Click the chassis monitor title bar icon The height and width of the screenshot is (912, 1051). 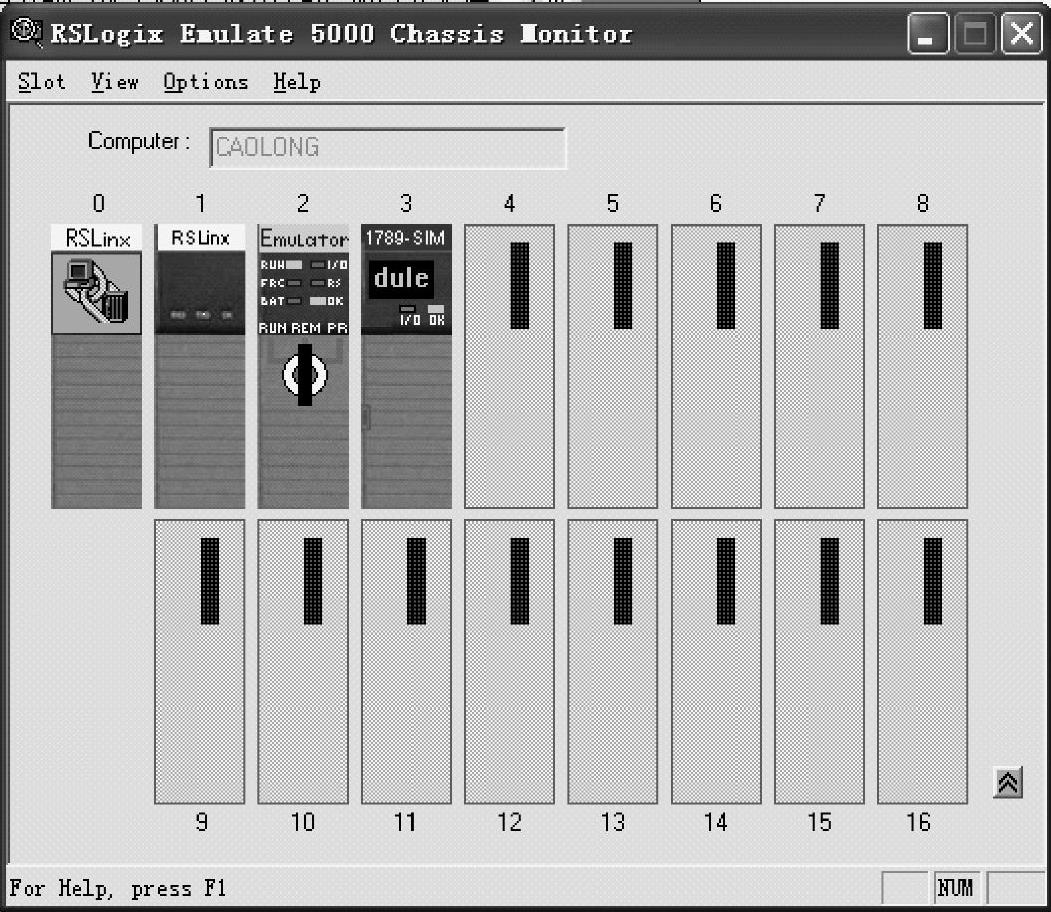(x=27, y=31)
